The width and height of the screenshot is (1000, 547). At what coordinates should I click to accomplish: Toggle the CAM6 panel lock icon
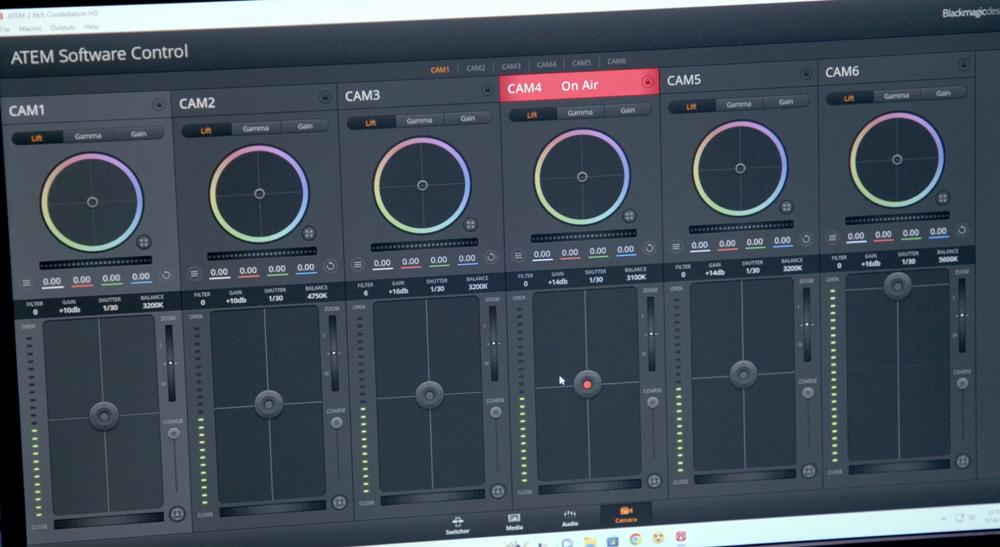point(963,65)
